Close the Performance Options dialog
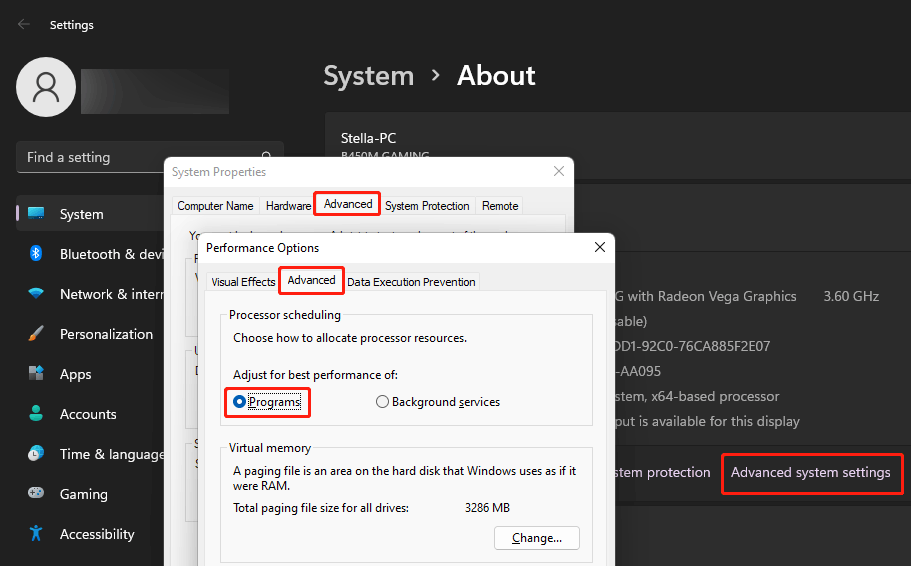911x566 pixels. (600, 248)
